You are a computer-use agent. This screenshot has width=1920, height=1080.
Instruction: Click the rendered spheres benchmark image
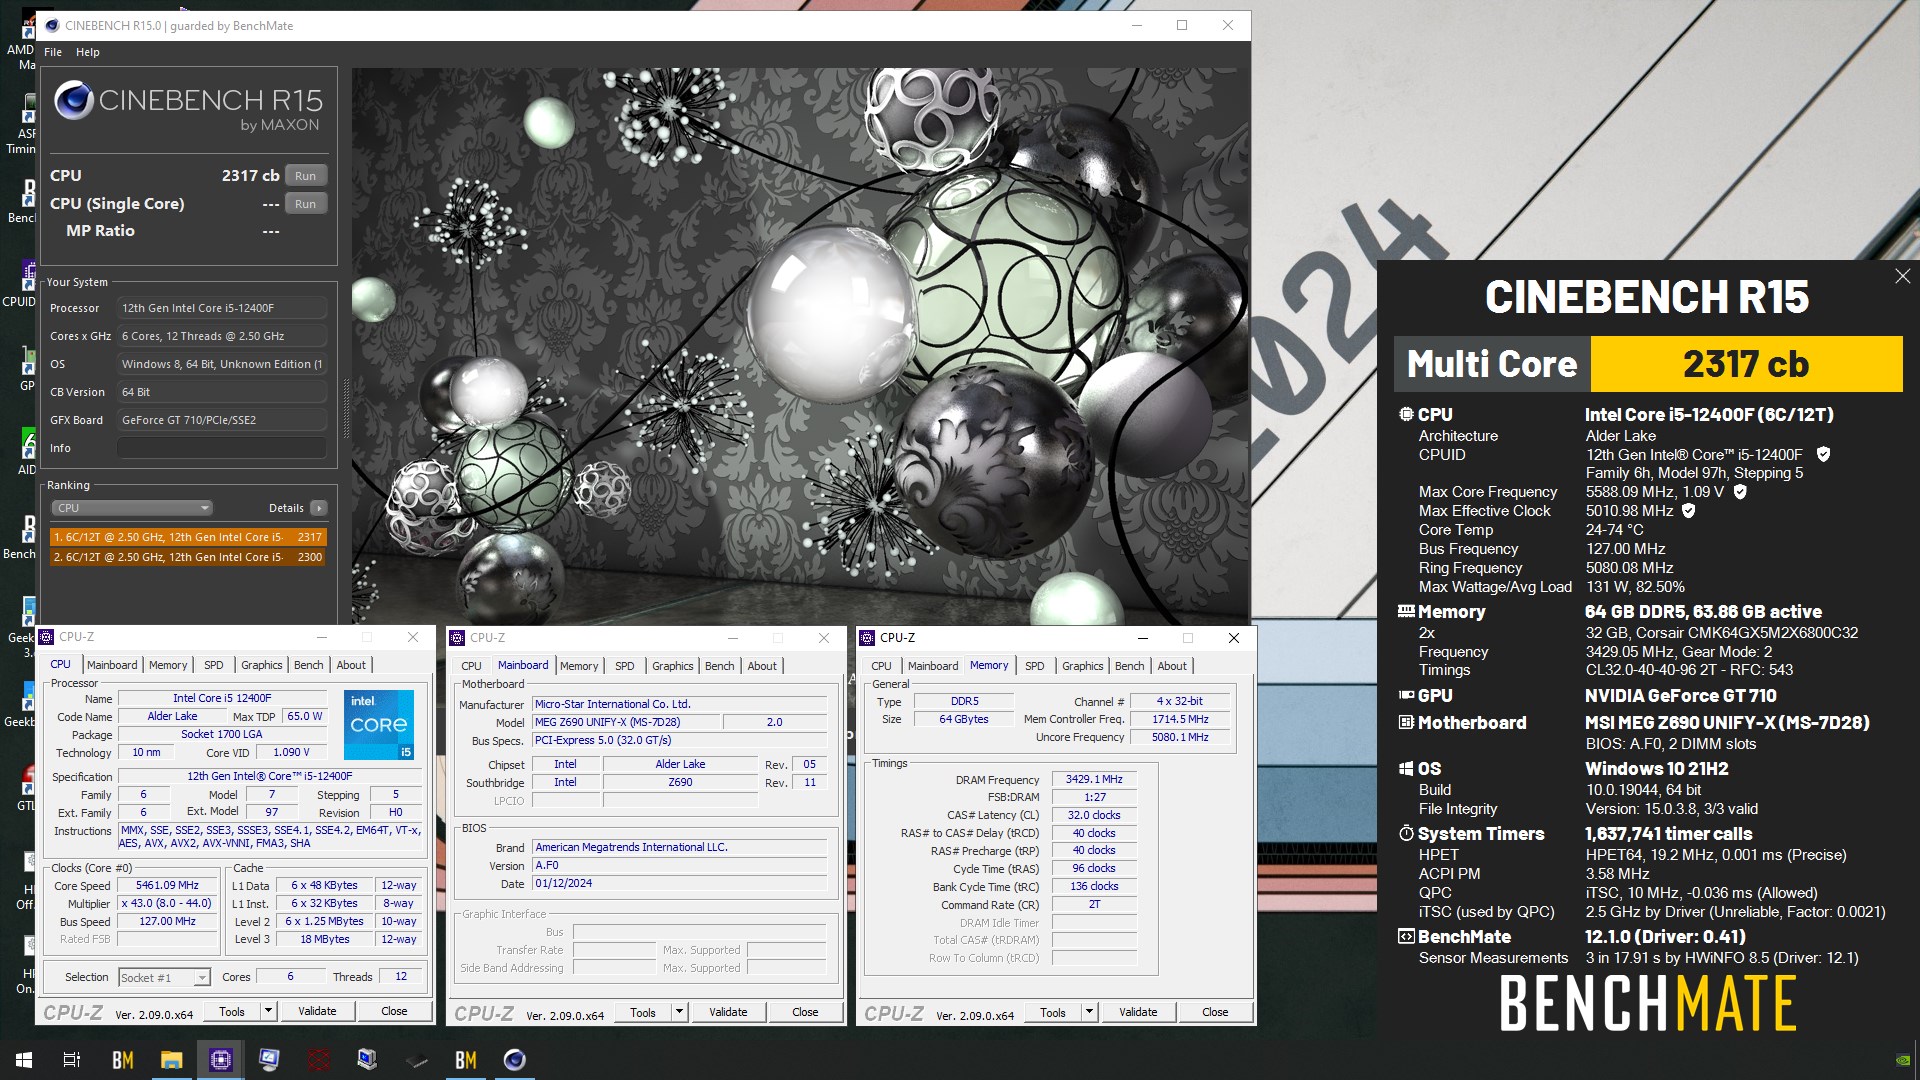800,346
